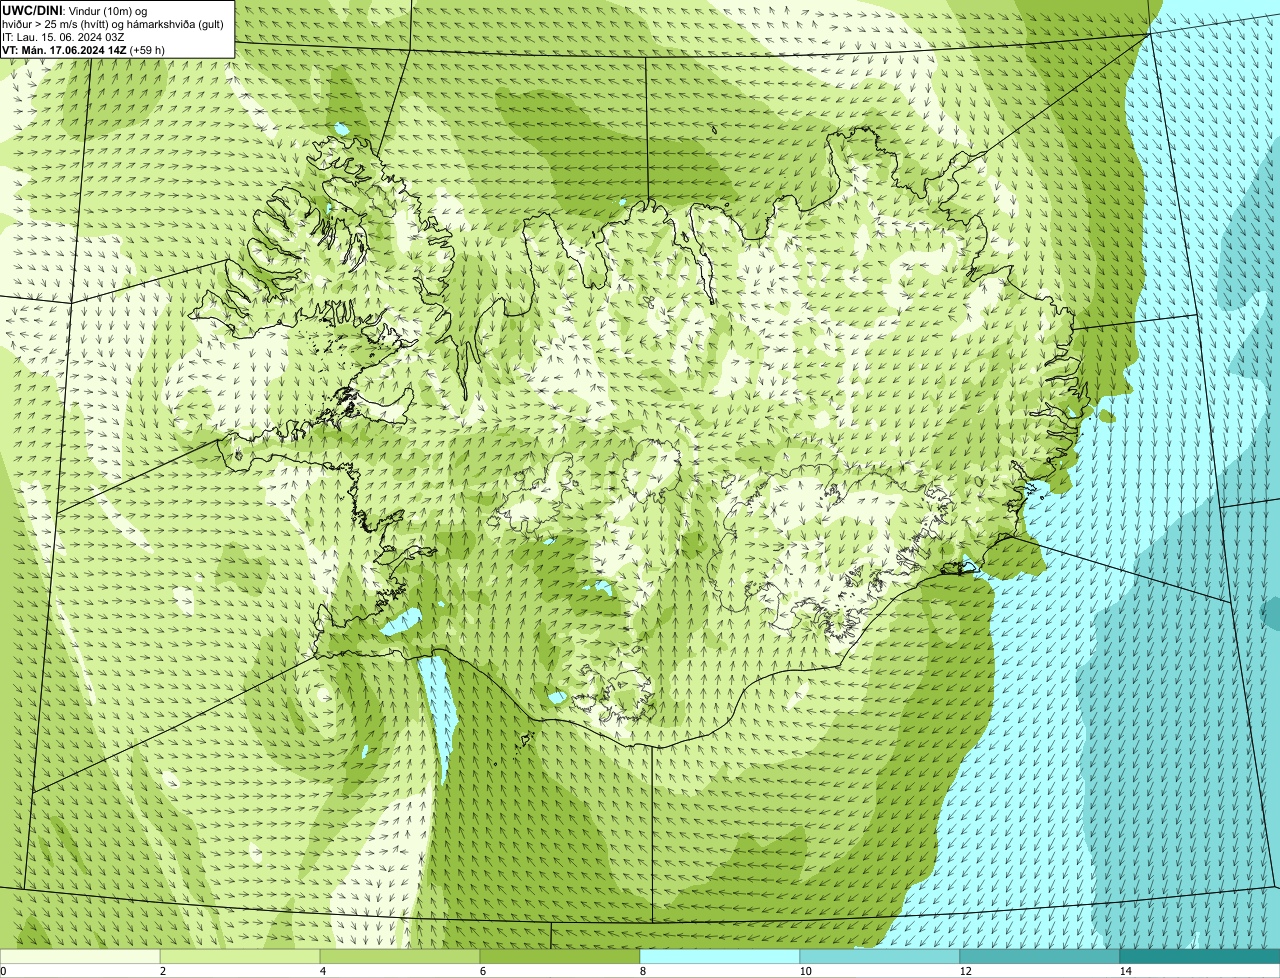The width and height of the screenshot is (1280, 978).
Task: Click the legend swatch for 0–2 m/s
Action: 80,956
